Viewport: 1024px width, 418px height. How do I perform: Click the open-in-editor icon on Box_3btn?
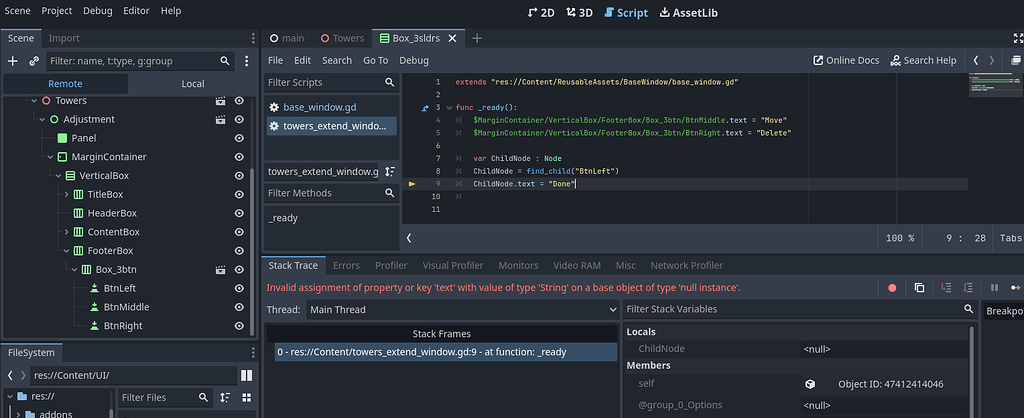[220, 270]
